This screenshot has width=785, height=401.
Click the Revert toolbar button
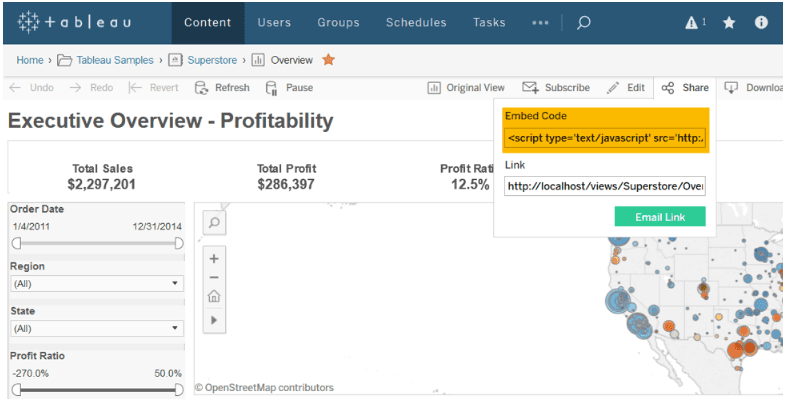pos(154,88)
